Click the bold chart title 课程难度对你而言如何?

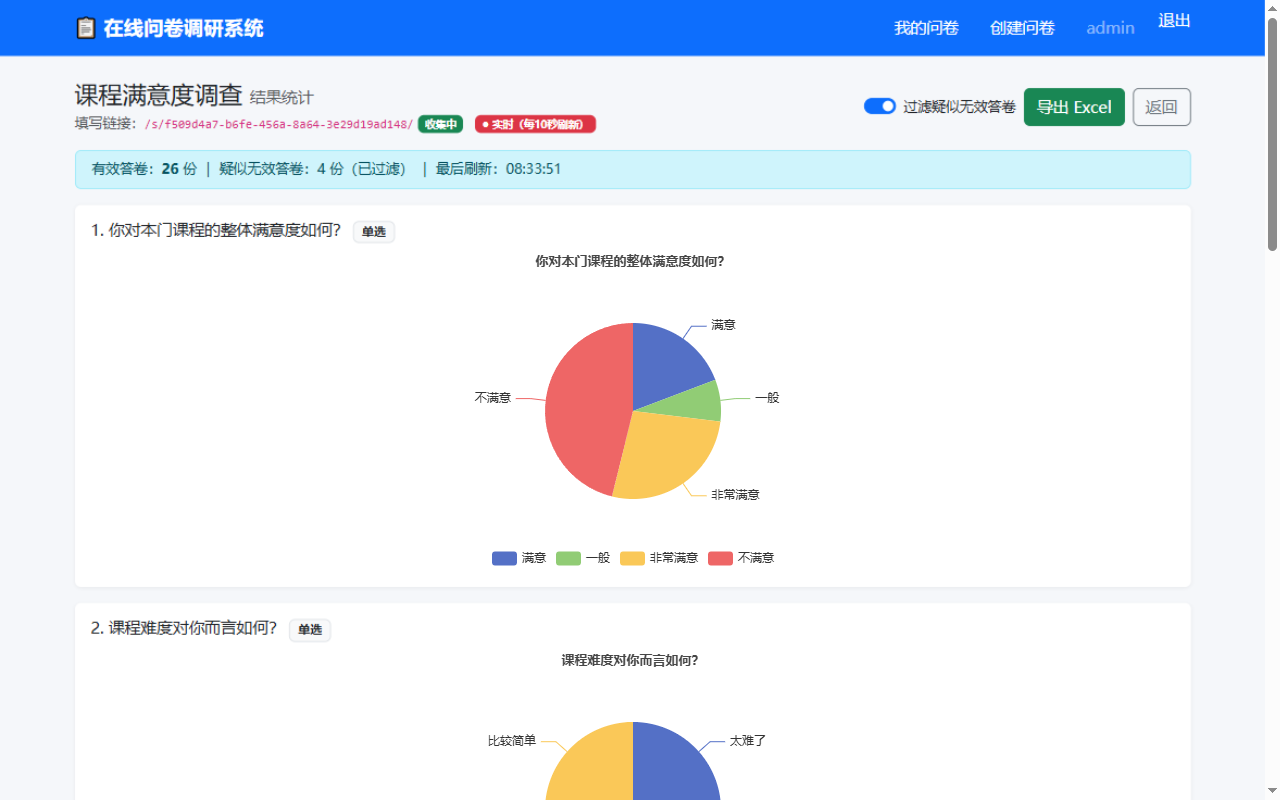coord(630,660)
